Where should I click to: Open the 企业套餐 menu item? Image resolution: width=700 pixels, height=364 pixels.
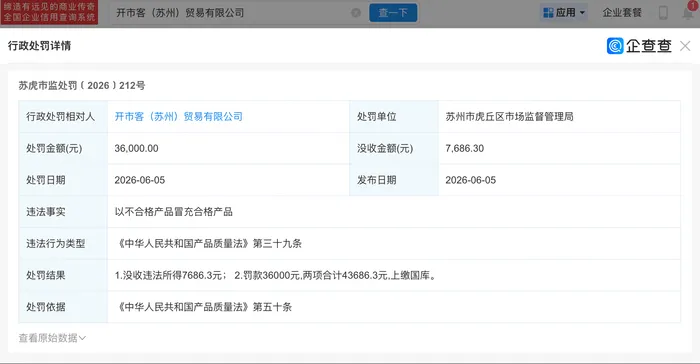[622, 13]
